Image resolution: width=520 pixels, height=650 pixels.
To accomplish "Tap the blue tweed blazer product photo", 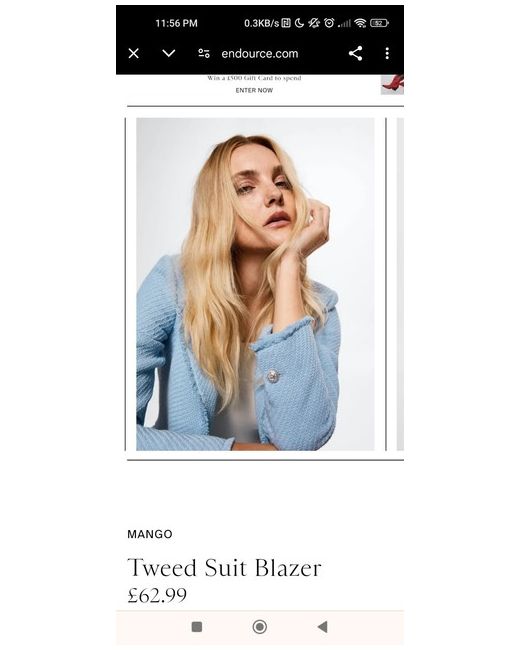I will coord(255,284).
